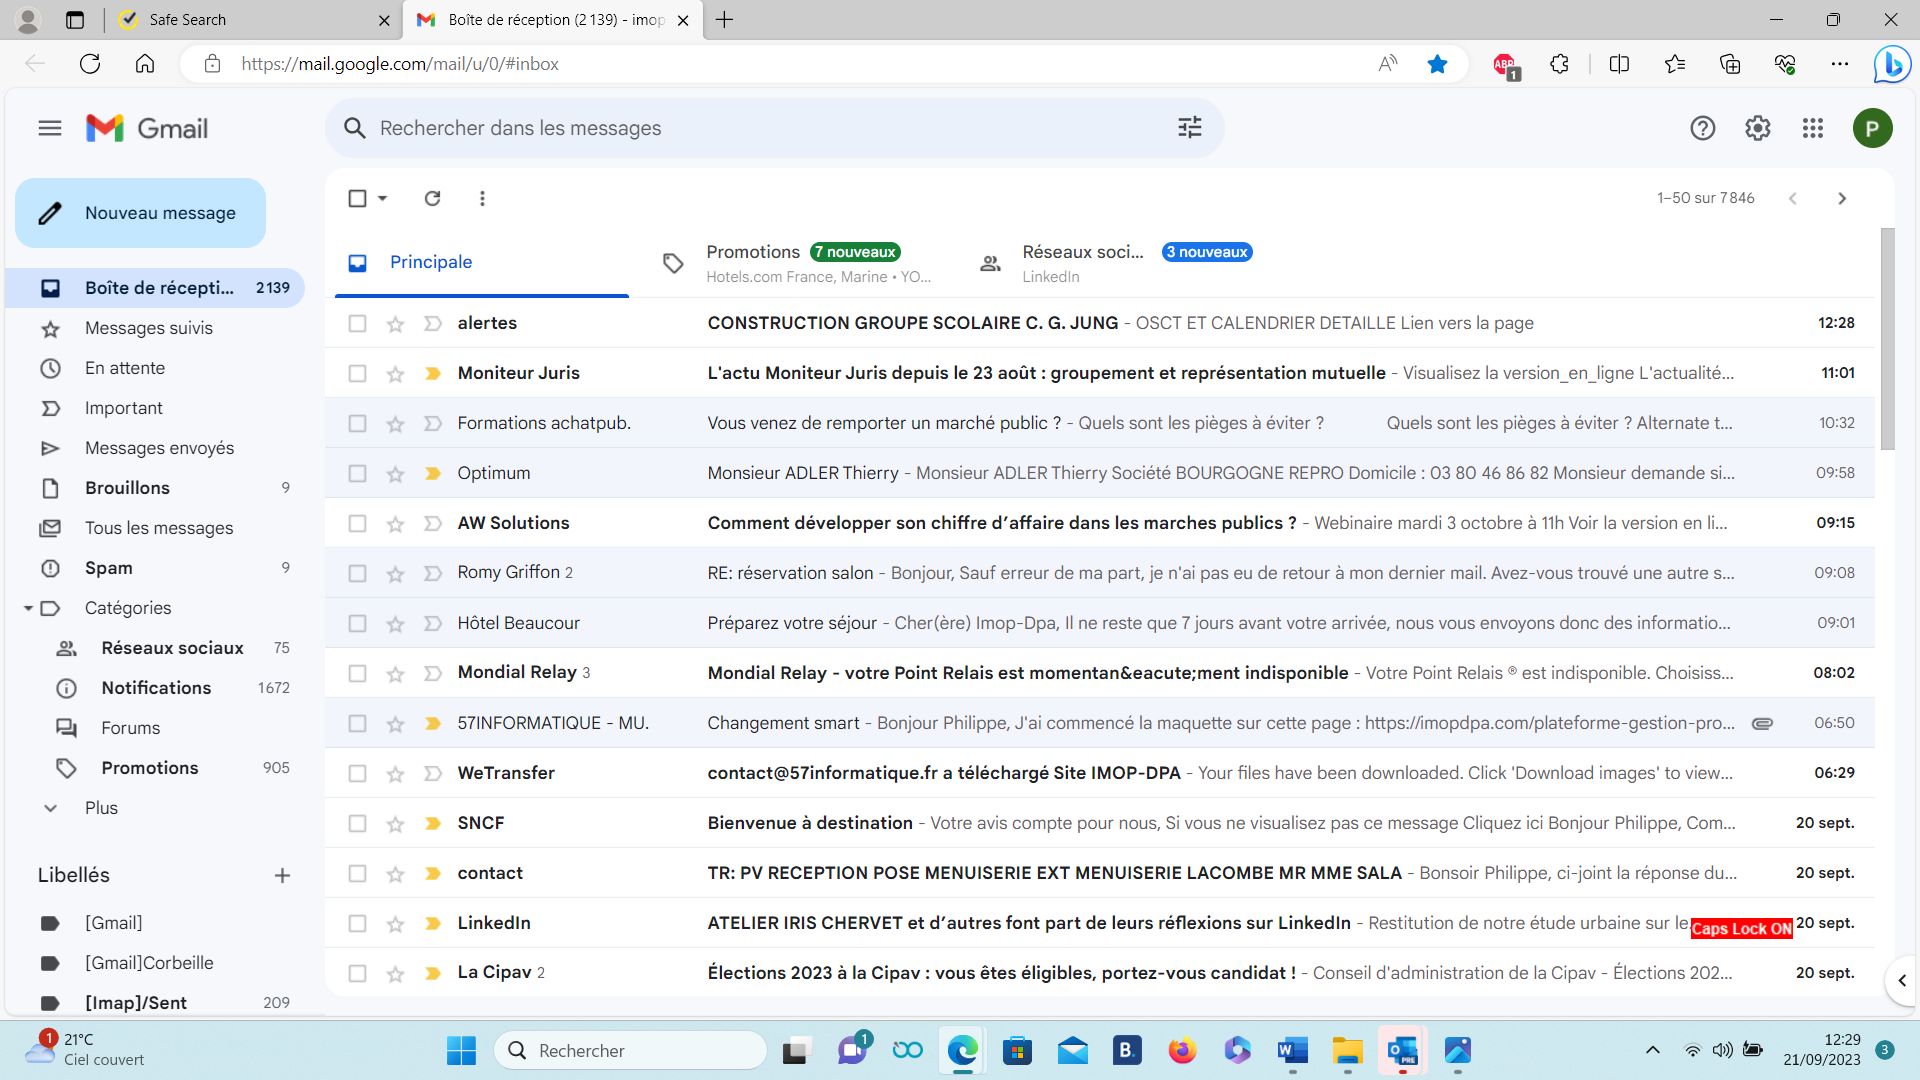Check the Formations achatpub. email
The image size is (1920, 1080).
357,423
